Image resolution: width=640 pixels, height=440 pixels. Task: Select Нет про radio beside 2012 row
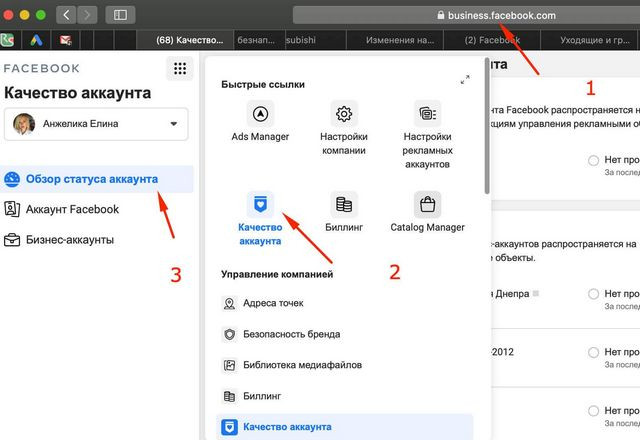(593, 352)
